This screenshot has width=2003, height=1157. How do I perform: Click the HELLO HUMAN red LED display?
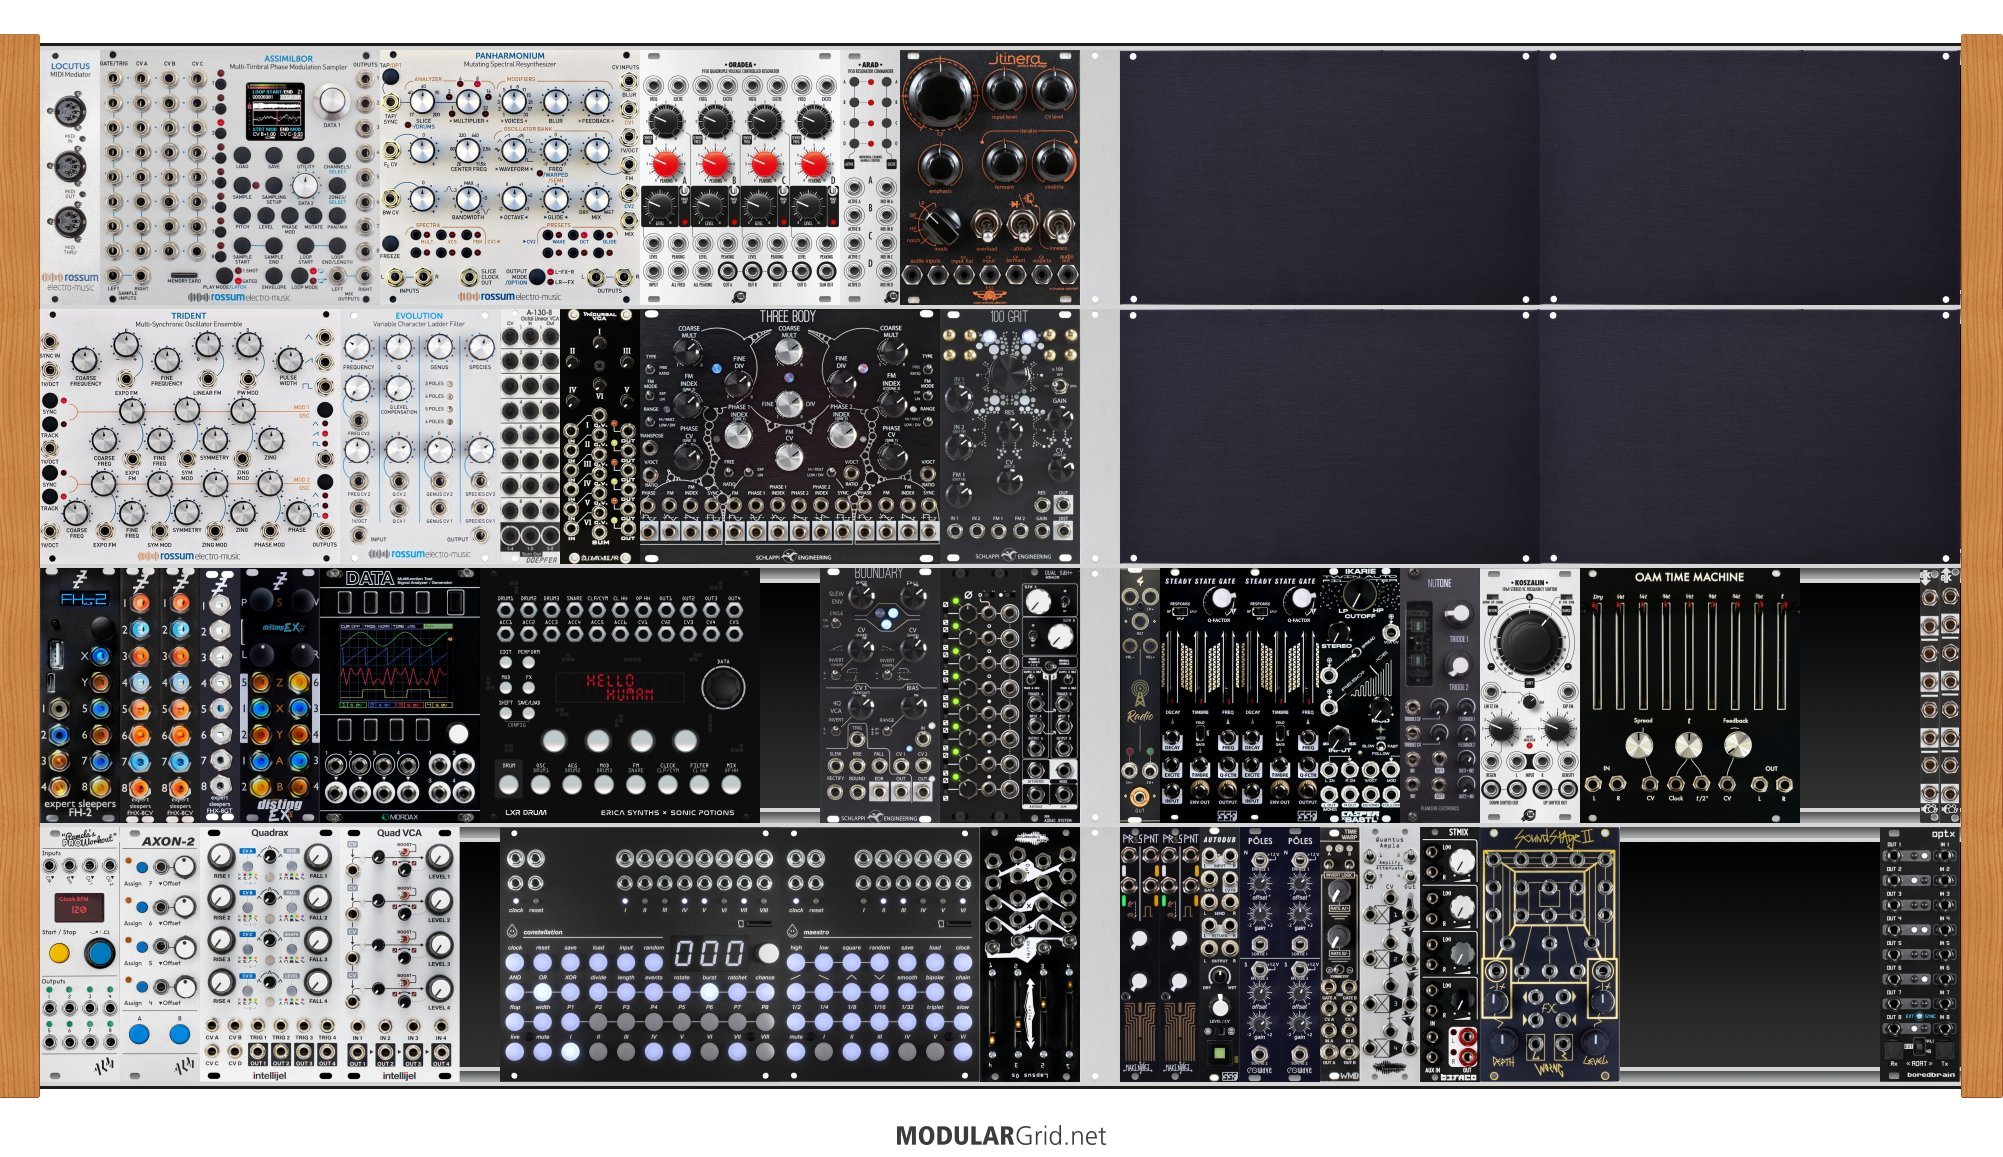click(619, 687)
